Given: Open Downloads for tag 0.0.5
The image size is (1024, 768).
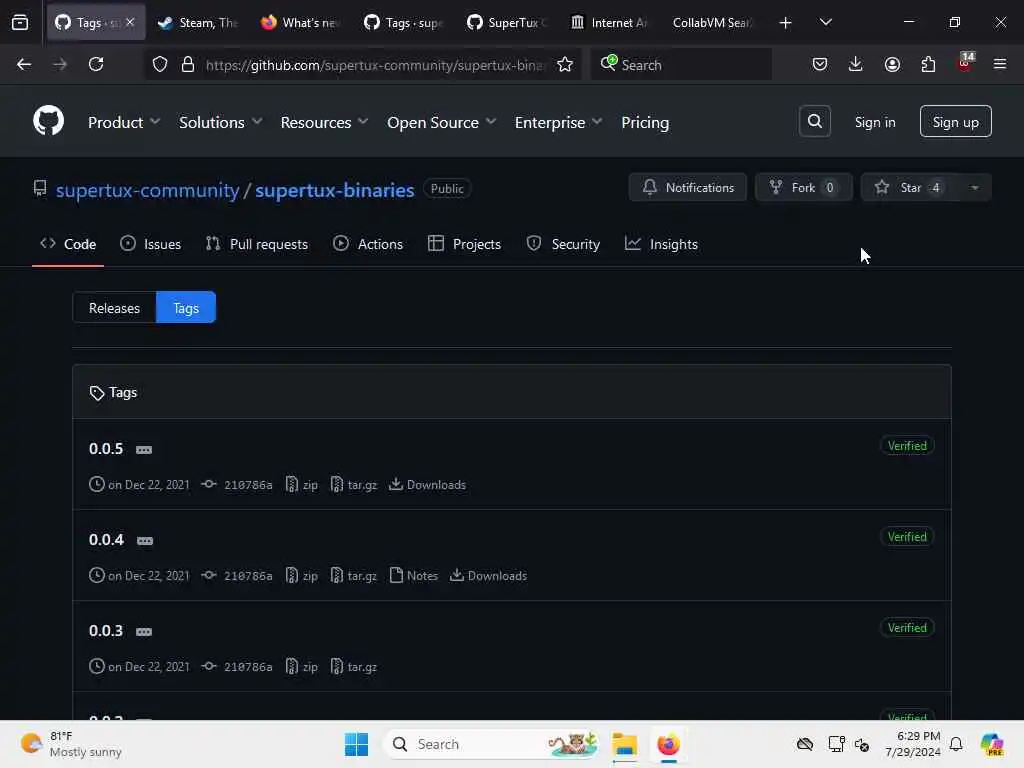Looking at the screenshot, I should 428,485.
